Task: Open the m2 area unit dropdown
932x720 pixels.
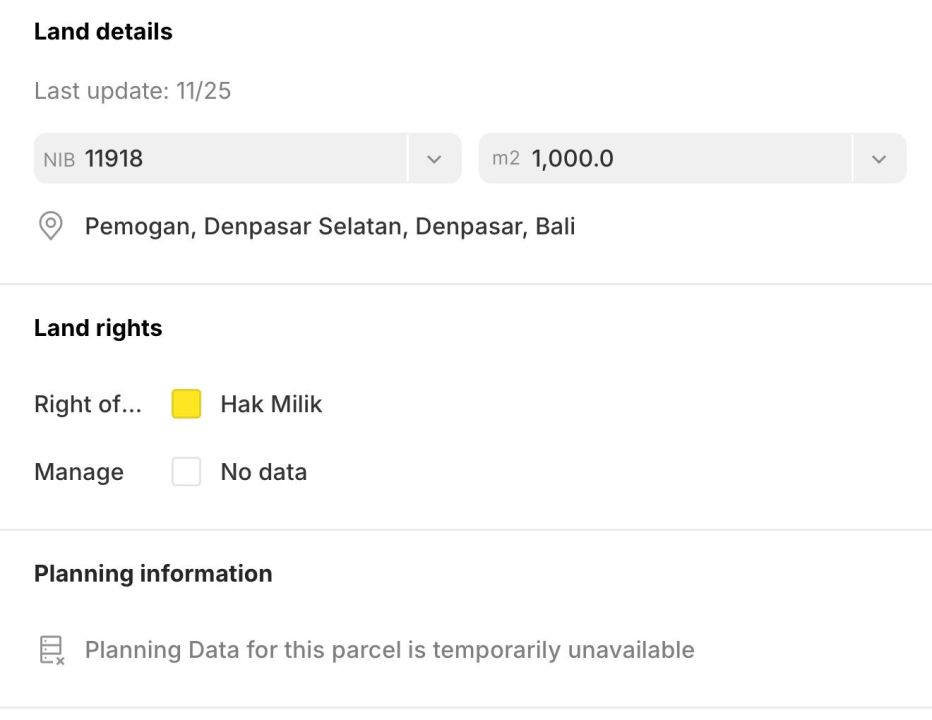Action: (x=879, y=159)
